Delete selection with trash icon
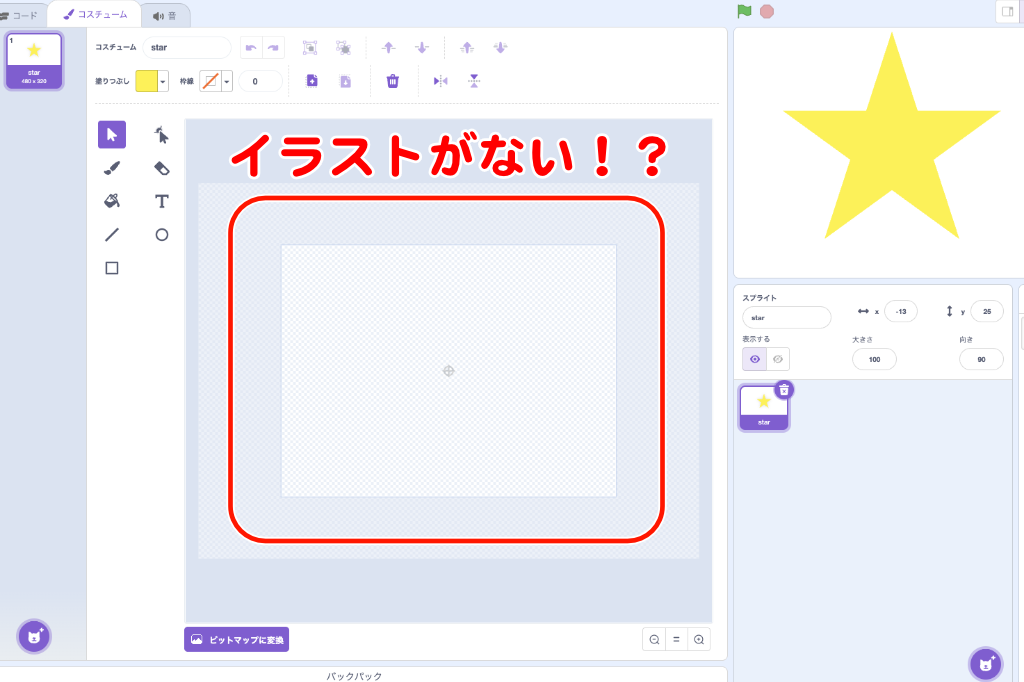 393,81
